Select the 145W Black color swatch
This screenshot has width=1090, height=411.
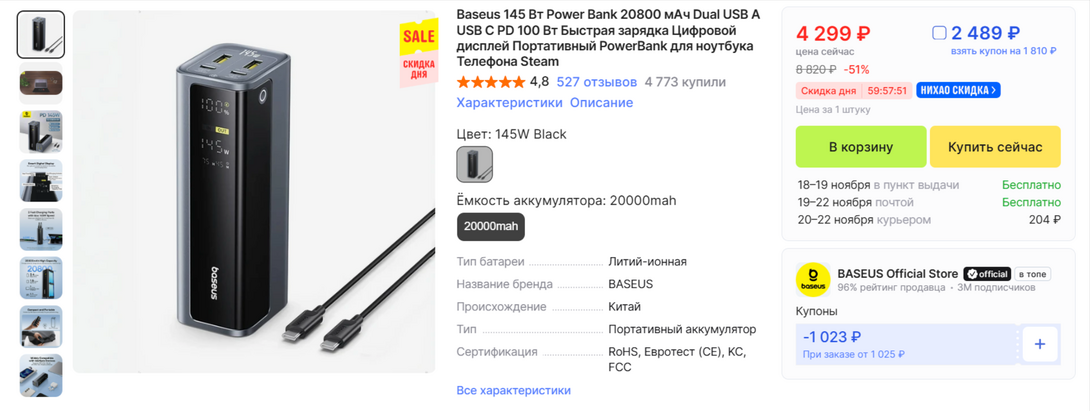tap(475, 164)
